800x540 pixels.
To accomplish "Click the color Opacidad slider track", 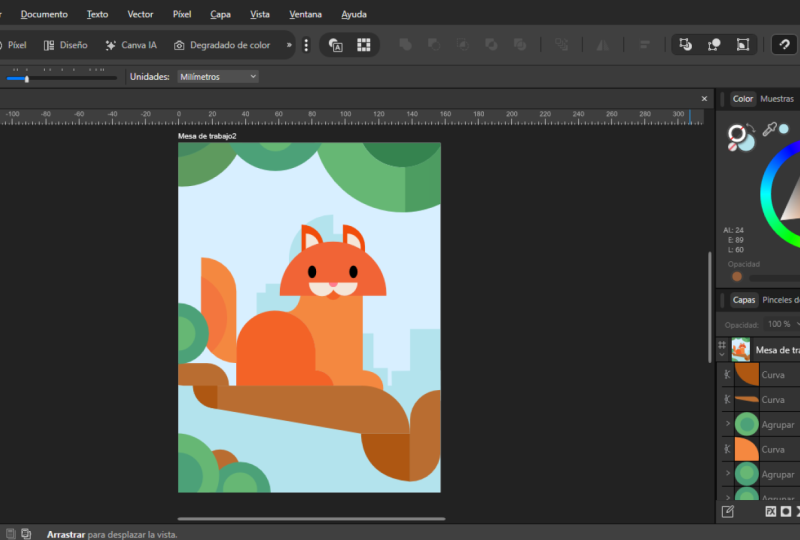I will pyautogui.click(x=774, y=278).
